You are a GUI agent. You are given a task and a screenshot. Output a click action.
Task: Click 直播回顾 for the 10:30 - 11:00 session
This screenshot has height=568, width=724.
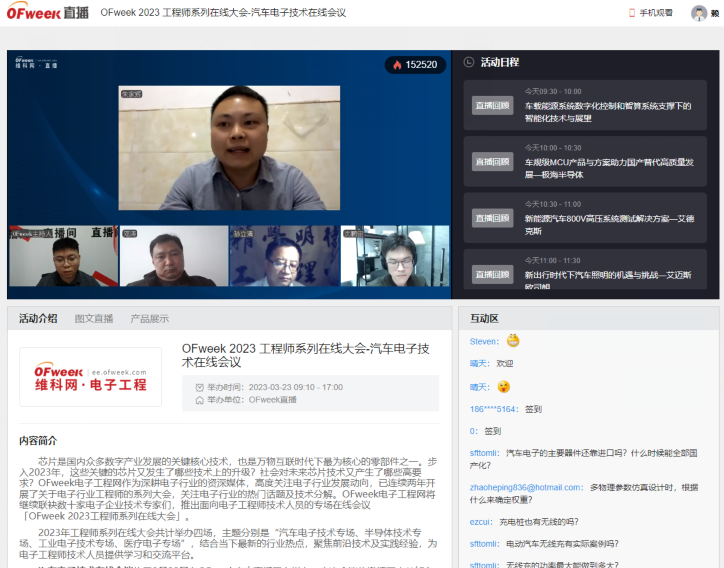coord(492,218)
